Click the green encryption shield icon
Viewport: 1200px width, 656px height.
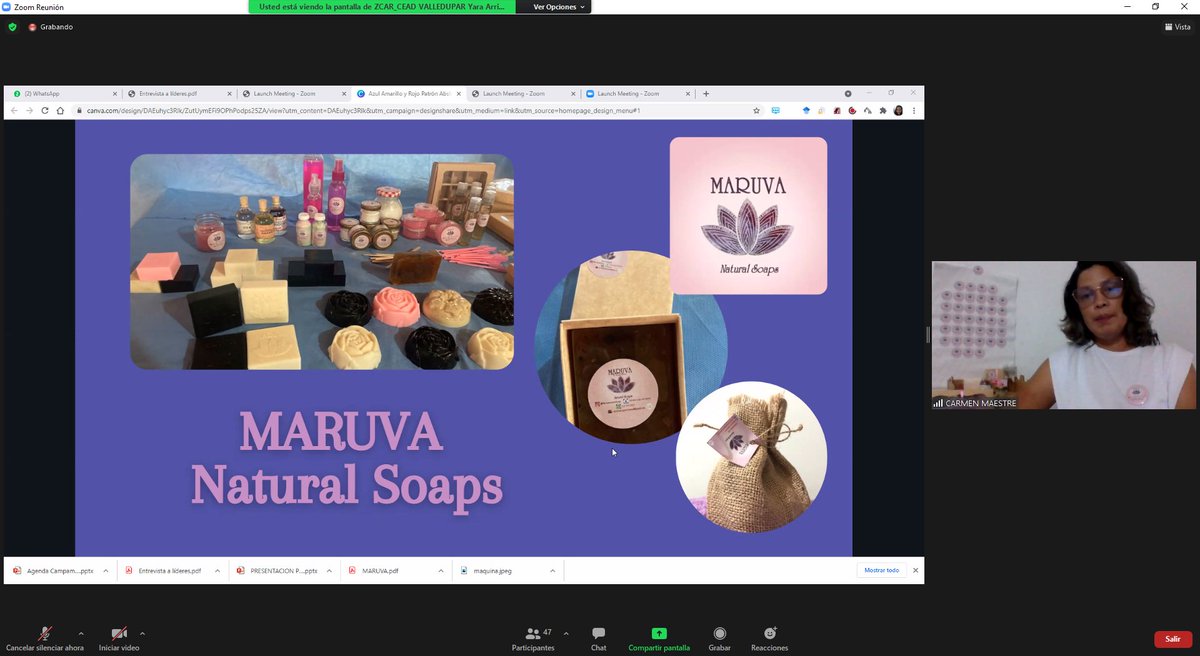(x=12, y=27)
